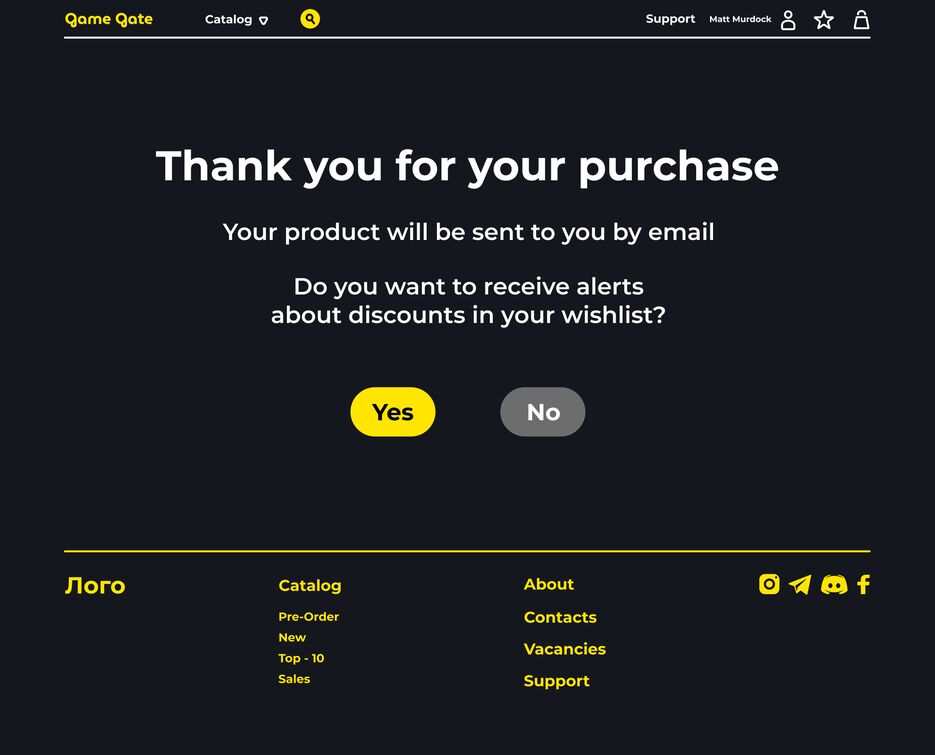The image size is (935, 755).
Task: Expand the Catalog dropdown arrow
Action: coord(264,21)
